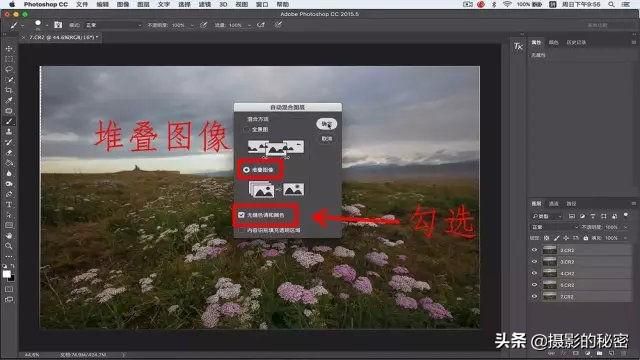640x360 pixels.
Task: Select the Lasso tool
Action: [x=9, y=69]
